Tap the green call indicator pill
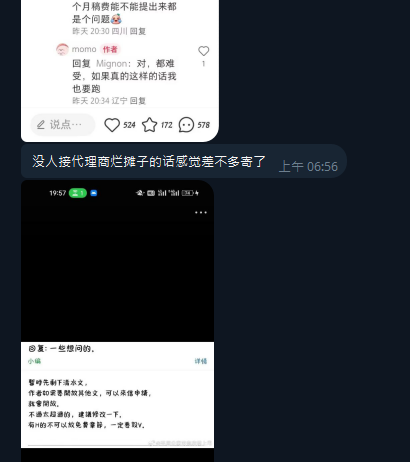The image size is (410, 462). 78,193
